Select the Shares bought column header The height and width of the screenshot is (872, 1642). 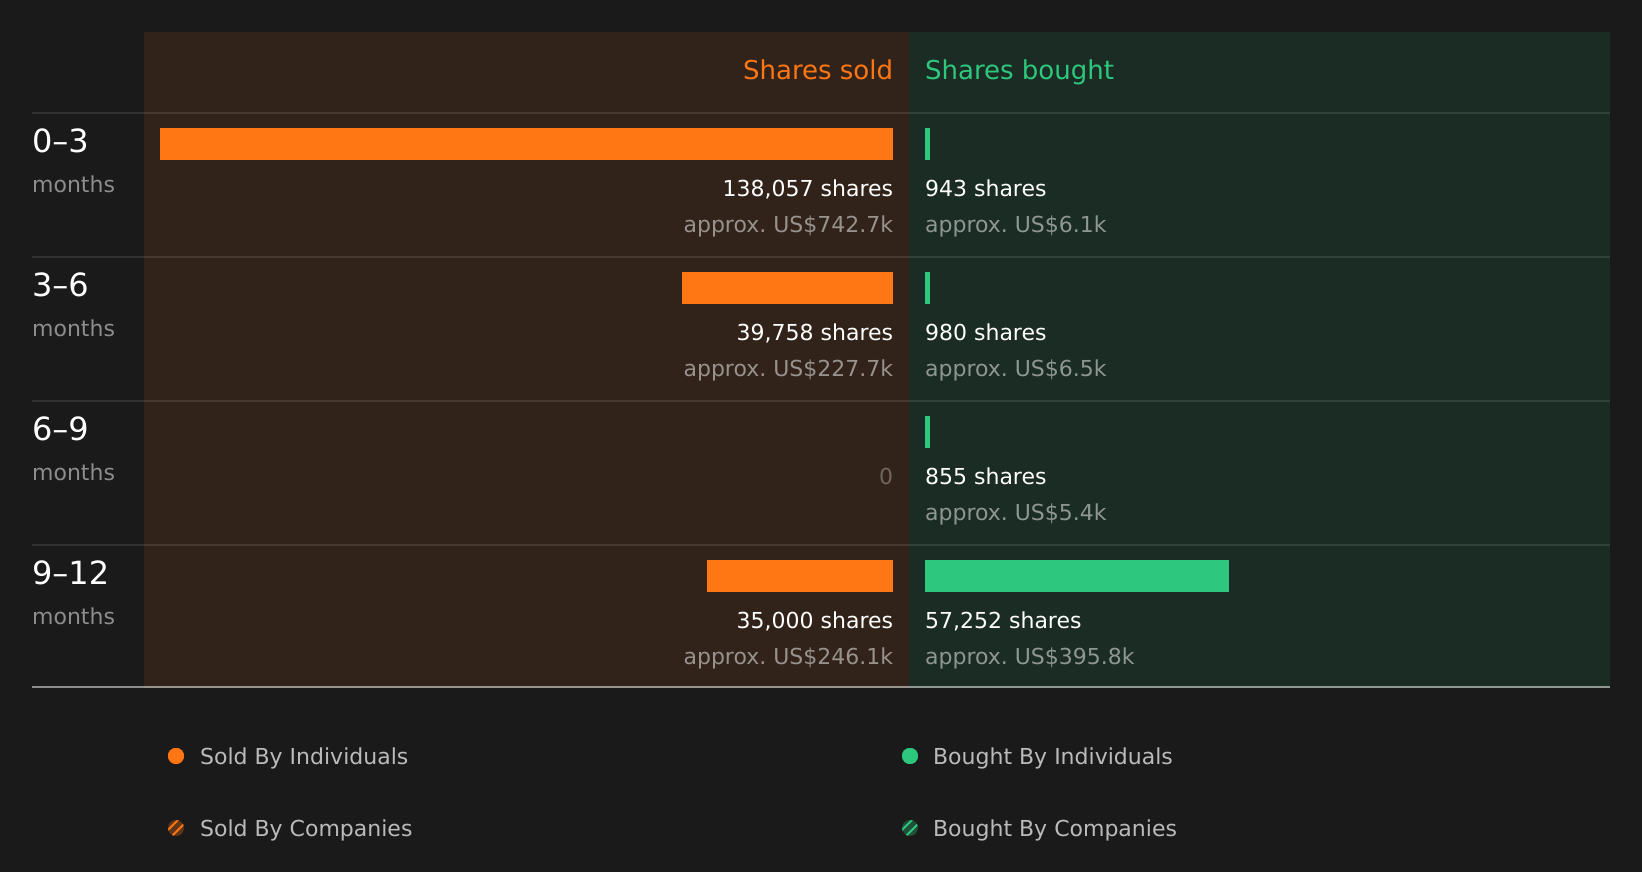click(1019, 70)
